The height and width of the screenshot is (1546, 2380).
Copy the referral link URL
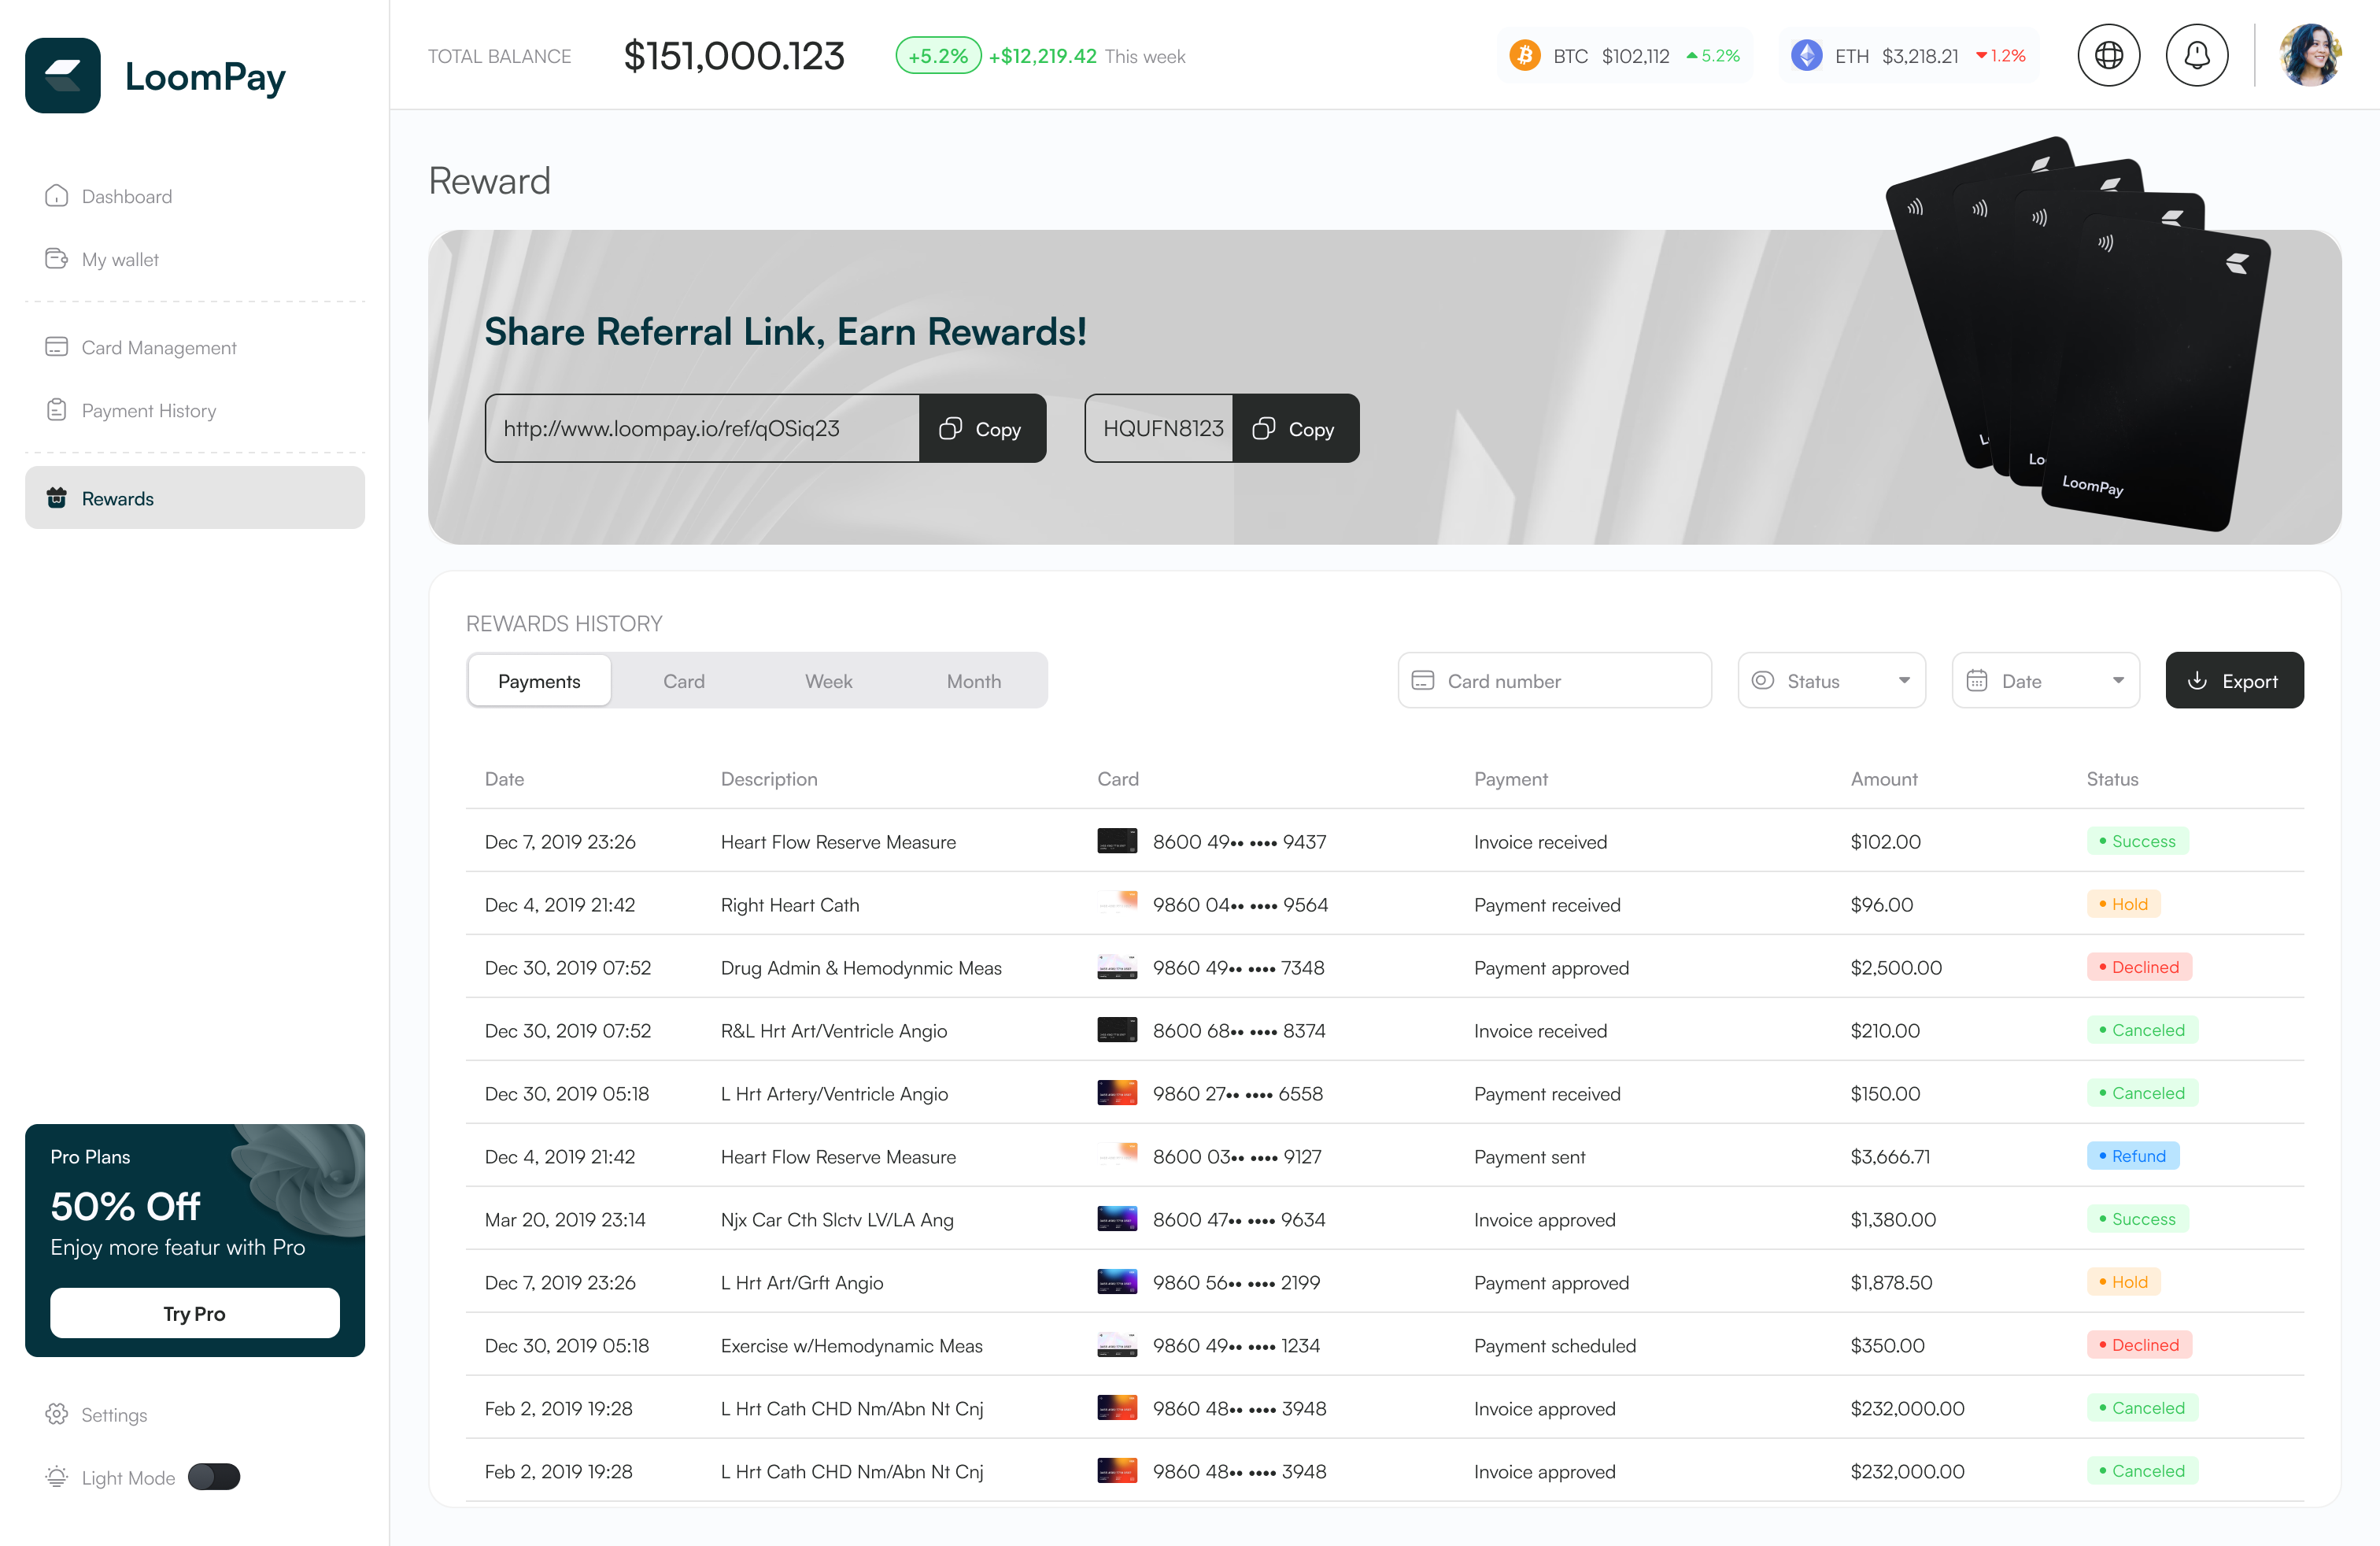tap(981, 429)
